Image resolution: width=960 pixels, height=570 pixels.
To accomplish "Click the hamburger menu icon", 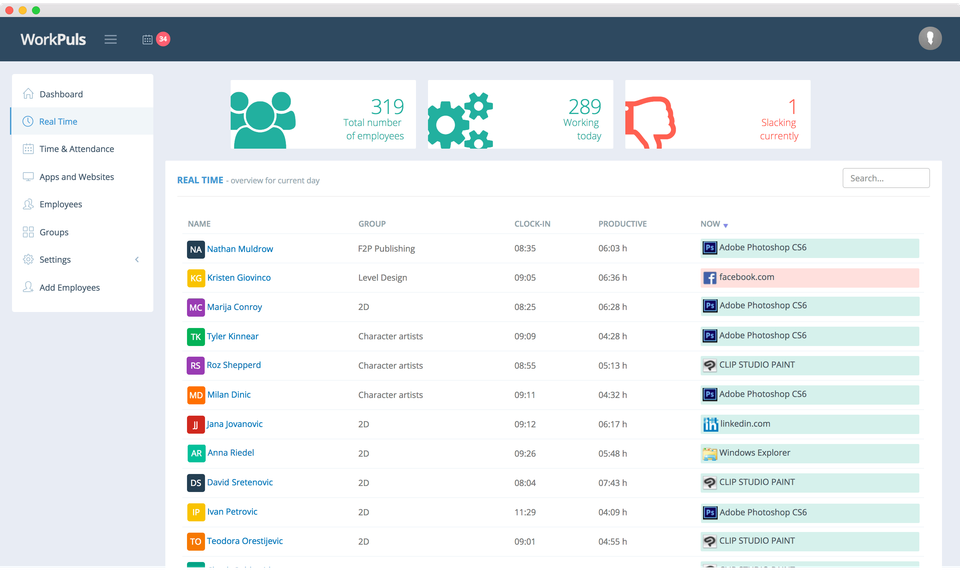I will click(x=111, y=39).
